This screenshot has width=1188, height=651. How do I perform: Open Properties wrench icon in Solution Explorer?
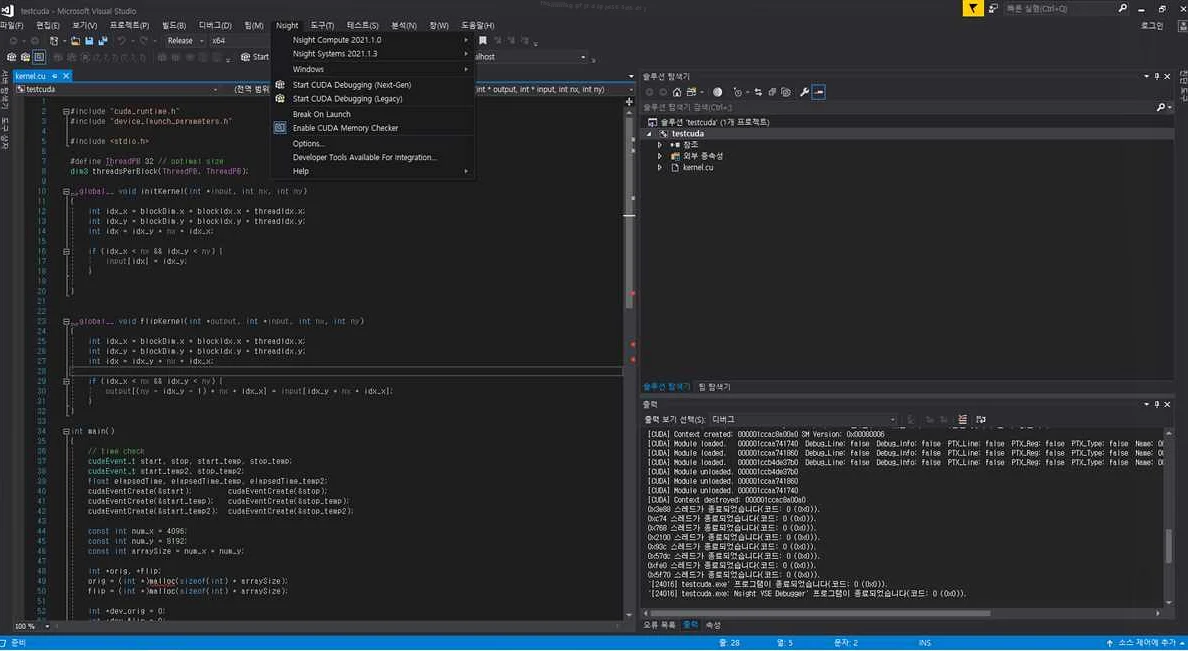[804, 92]
